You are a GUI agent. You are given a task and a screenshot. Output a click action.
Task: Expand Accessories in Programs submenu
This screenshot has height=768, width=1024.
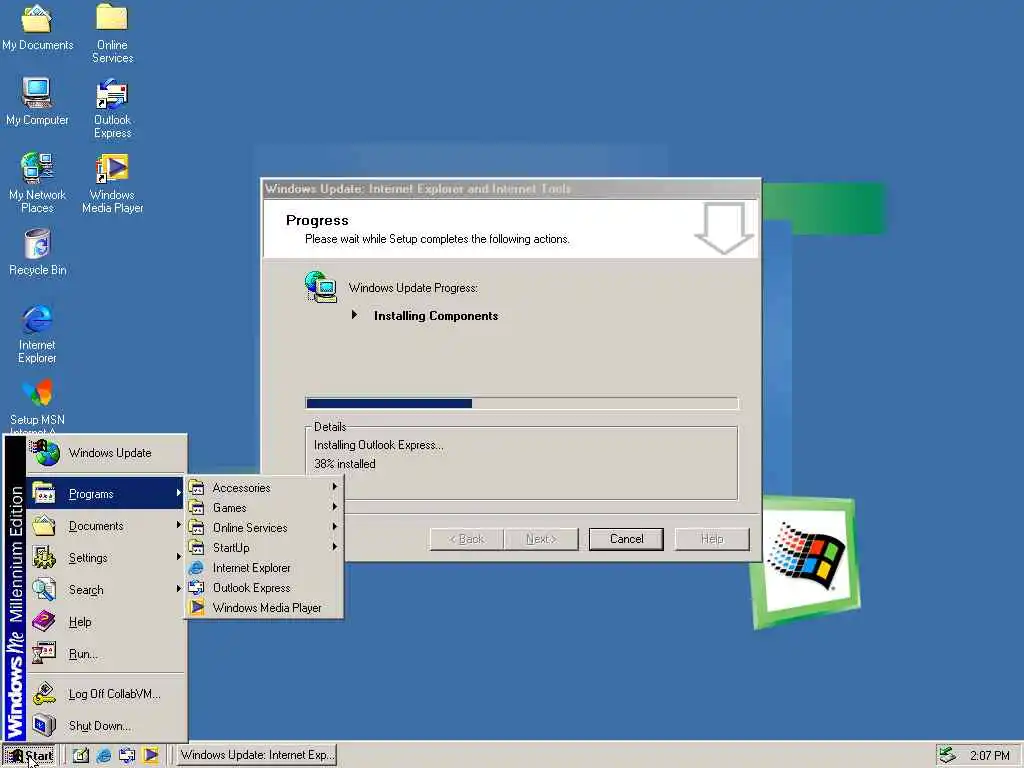[x=264, y=488]
